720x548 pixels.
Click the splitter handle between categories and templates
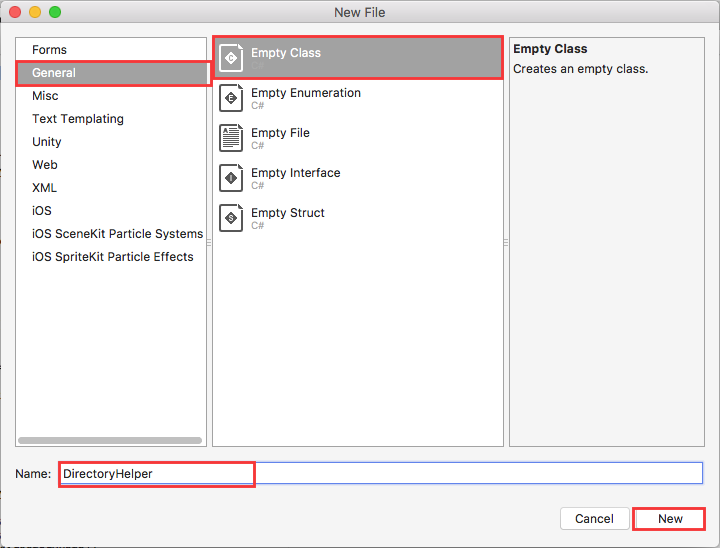coord(209,242)
